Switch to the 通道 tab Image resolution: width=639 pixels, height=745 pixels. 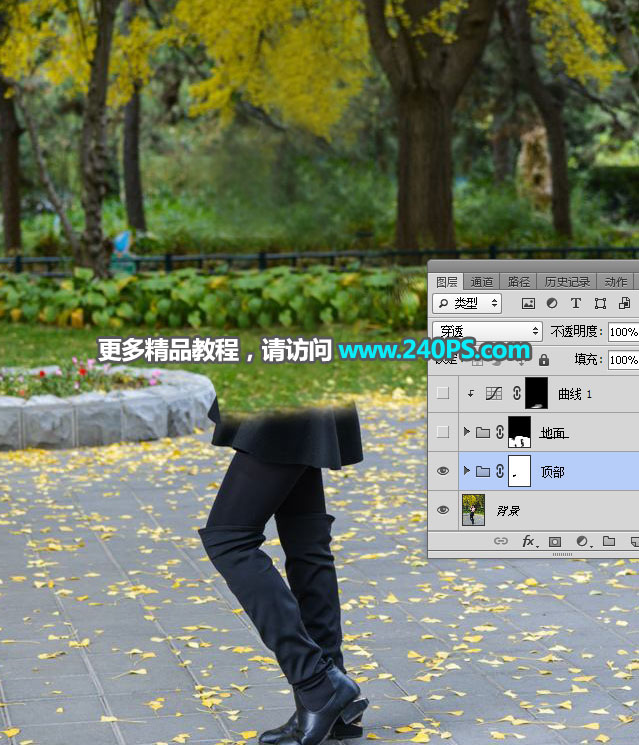pyautogui.click(x=481, y=282)
